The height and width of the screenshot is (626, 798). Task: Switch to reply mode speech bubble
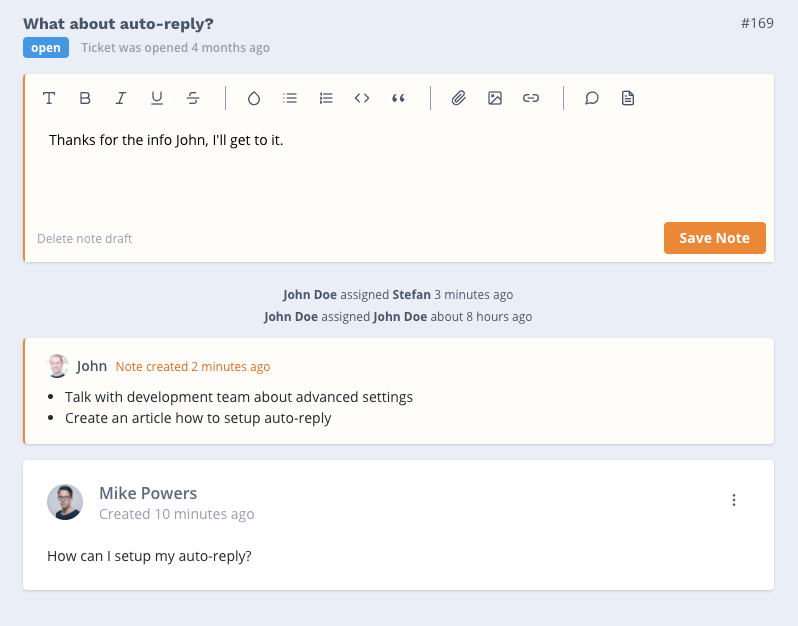(x=591, y=98)
